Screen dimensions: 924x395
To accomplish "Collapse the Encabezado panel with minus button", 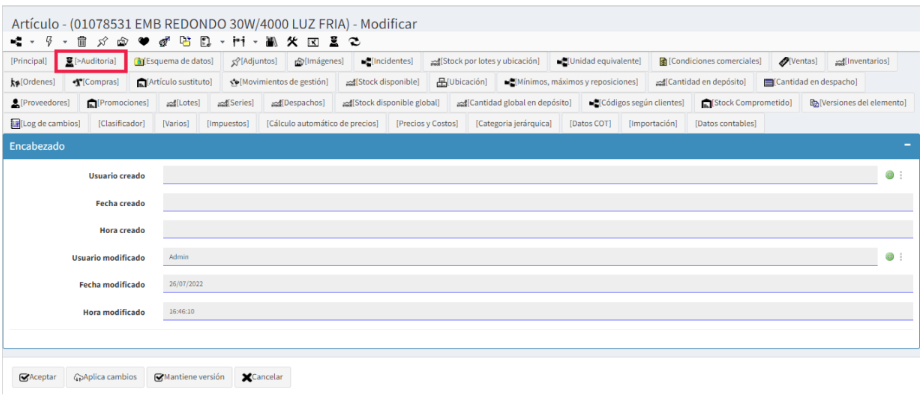I will (908, 146).
